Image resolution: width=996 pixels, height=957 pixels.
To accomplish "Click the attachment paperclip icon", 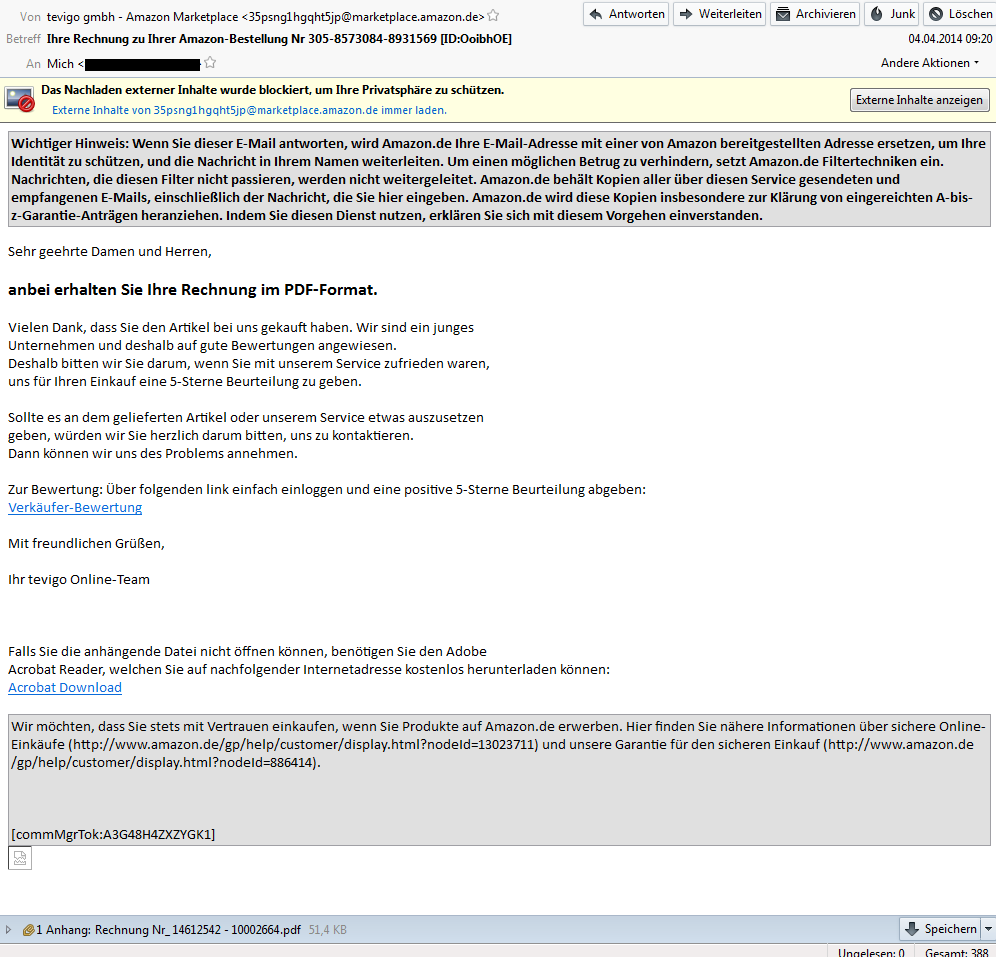I will point(28,930).
